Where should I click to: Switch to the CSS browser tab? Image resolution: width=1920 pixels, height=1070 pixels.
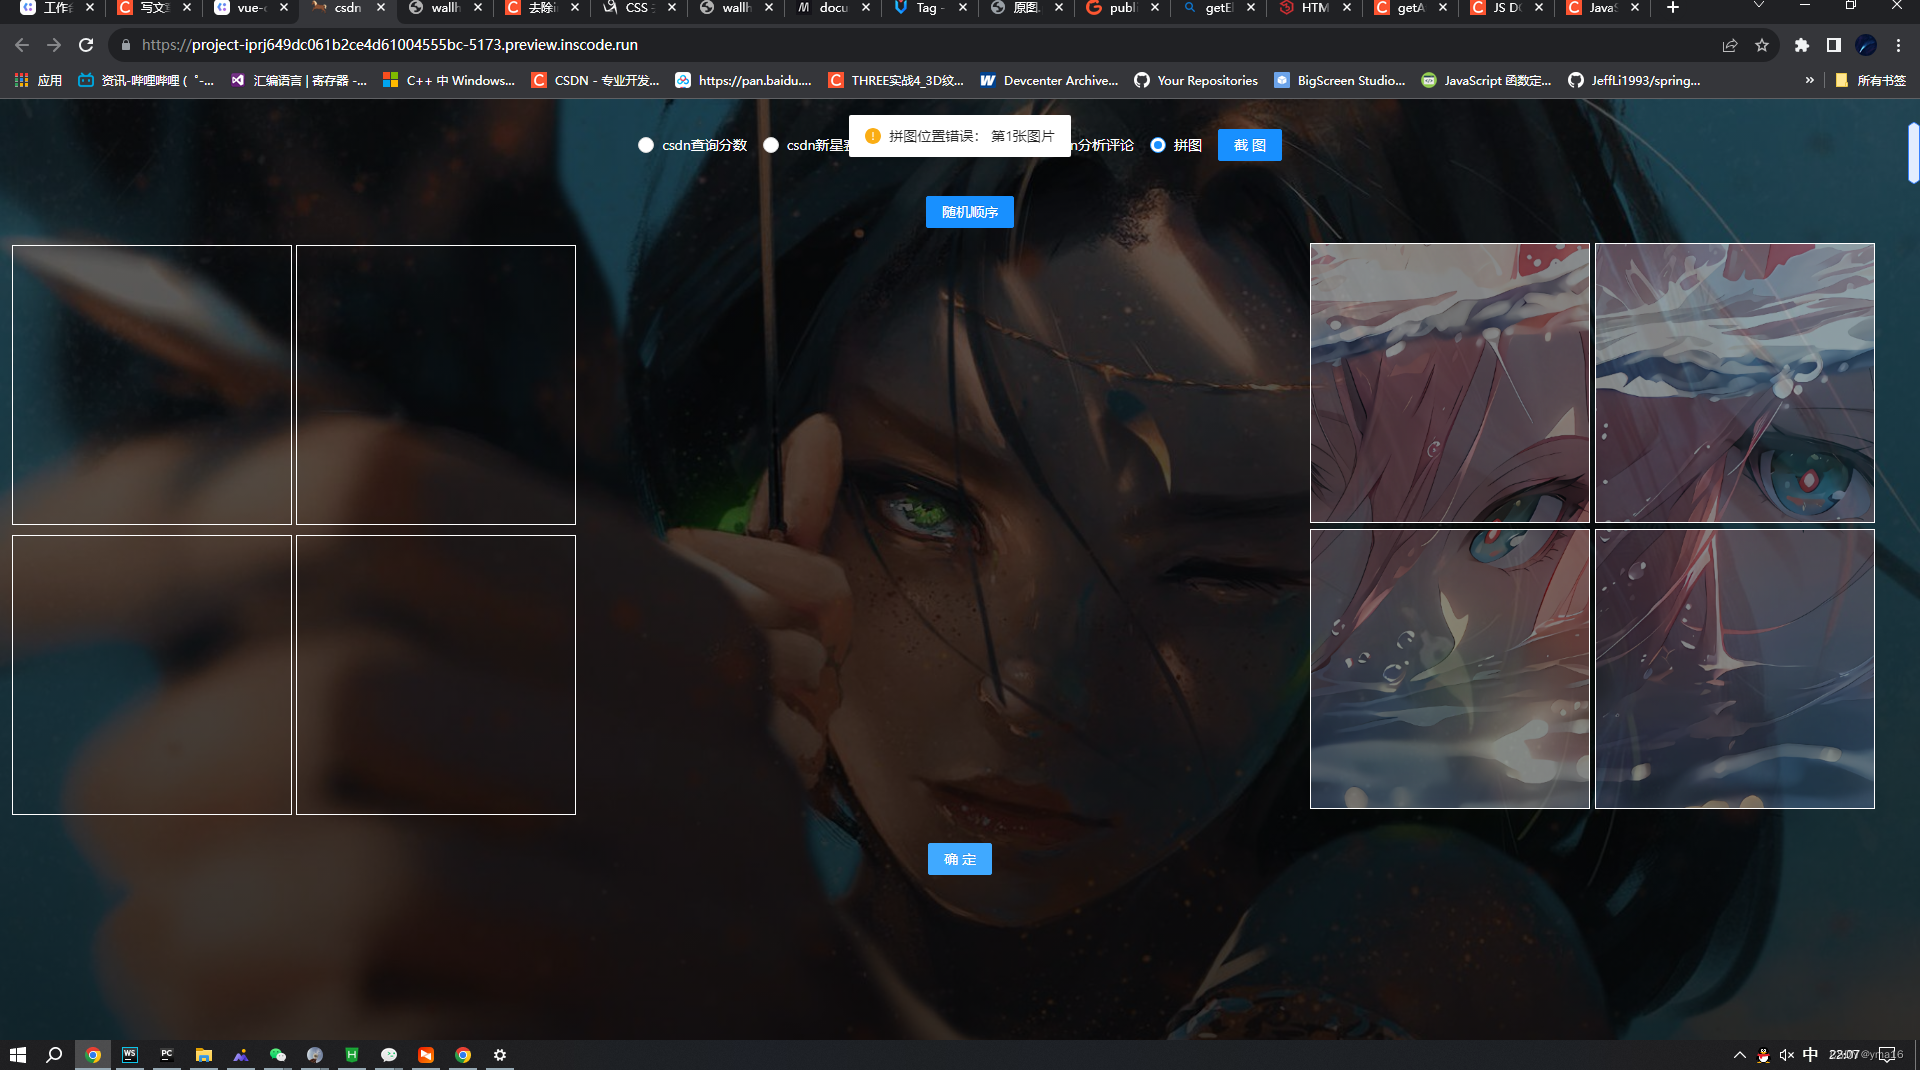coord(636,8)
